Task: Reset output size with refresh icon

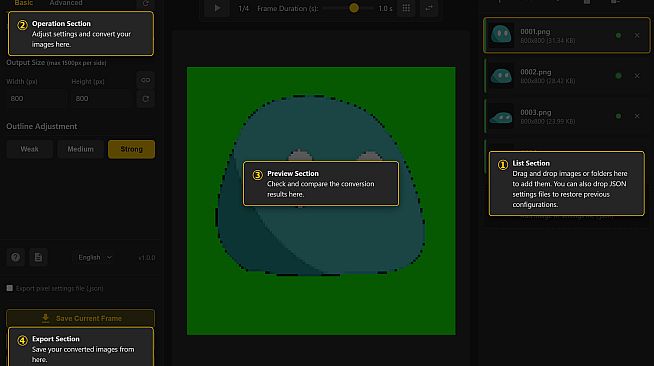Action: (x=146, y=99)
